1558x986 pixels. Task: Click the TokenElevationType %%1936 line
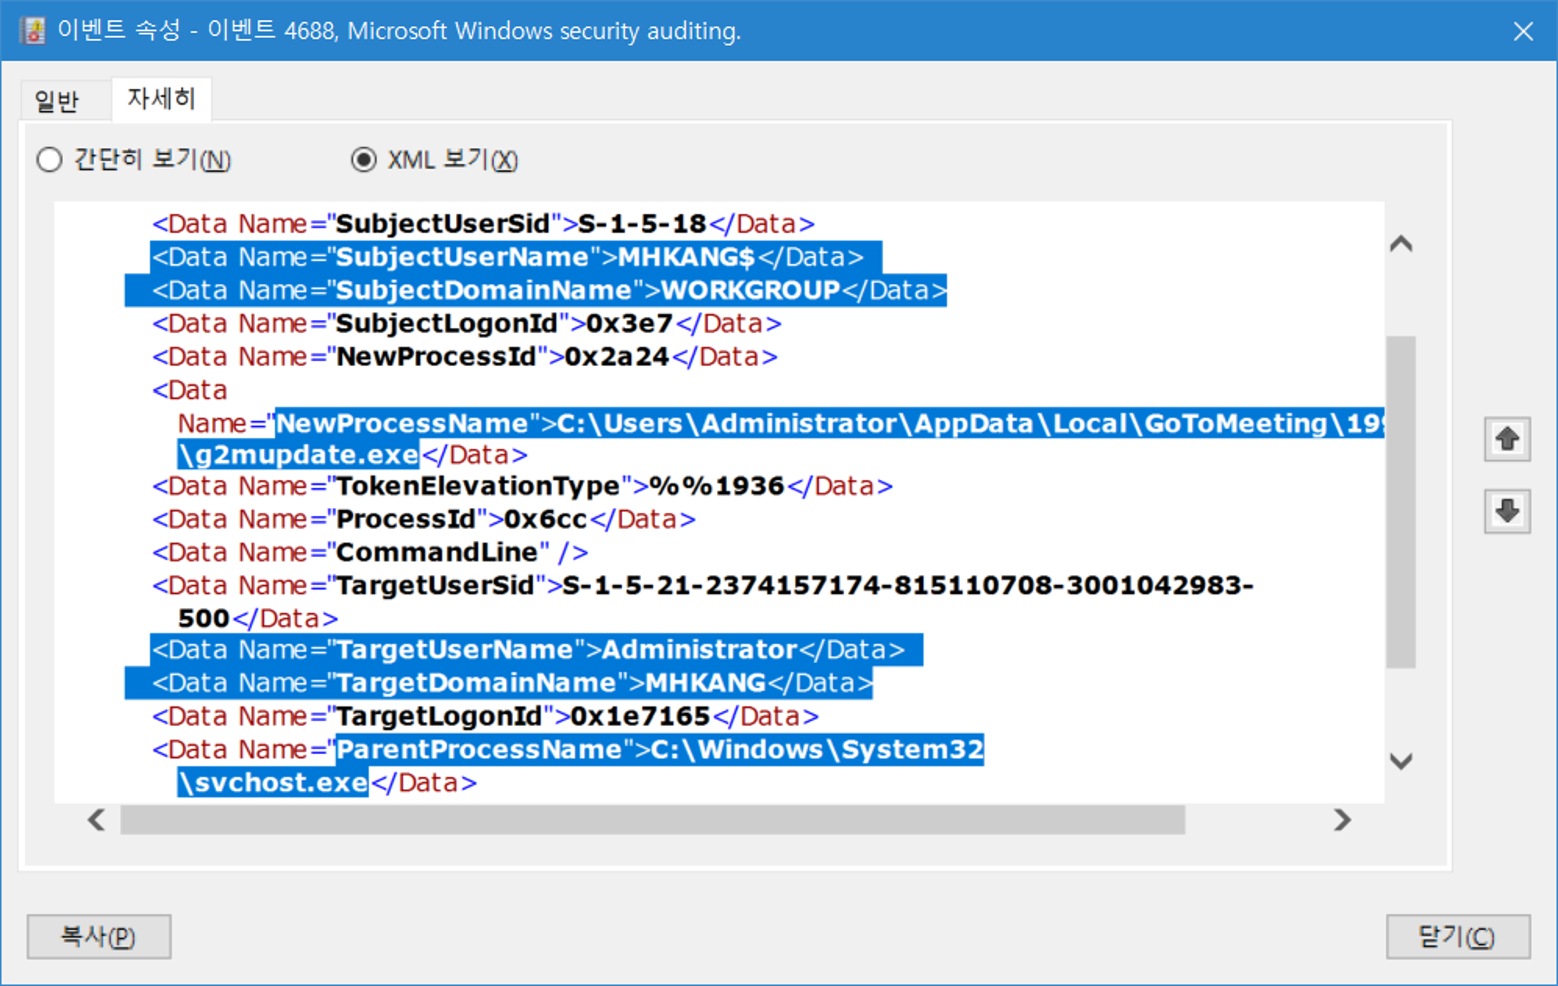522,486
